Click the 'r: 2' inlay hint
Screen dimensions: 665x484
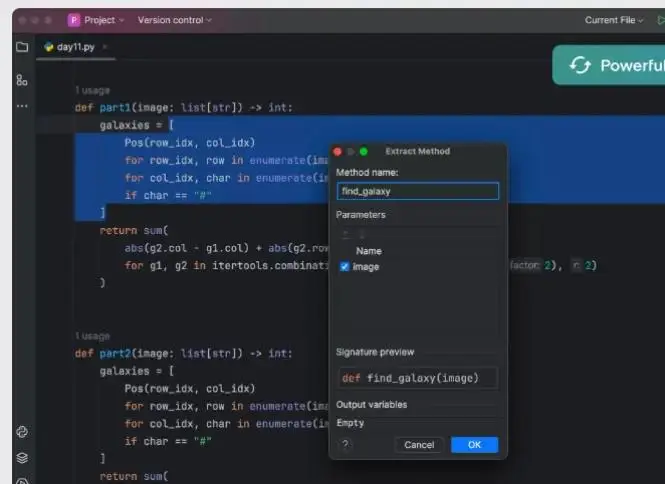pos(581,266)
